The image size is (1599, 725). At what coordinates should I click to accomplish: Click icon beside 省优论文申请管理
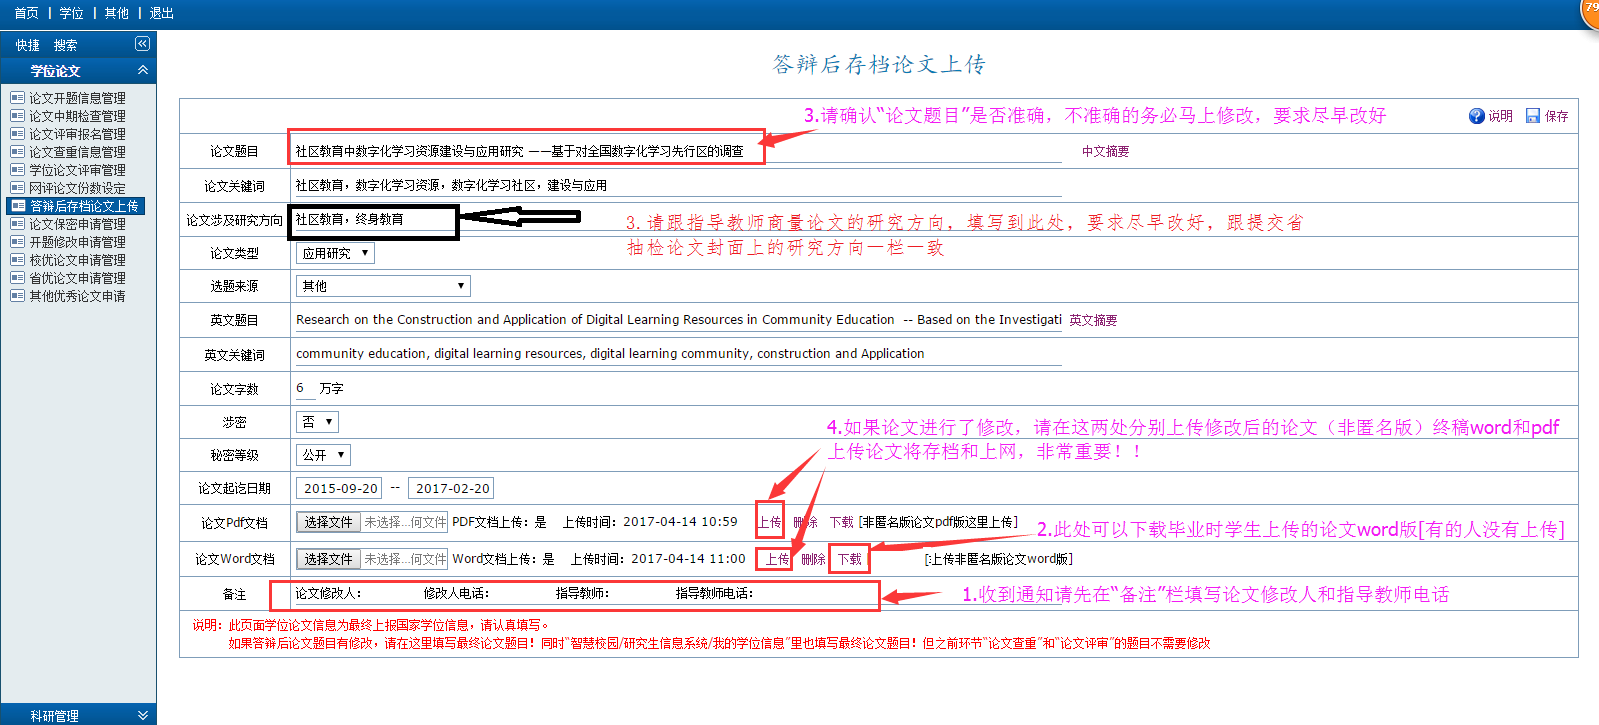[x=17, y=278]
